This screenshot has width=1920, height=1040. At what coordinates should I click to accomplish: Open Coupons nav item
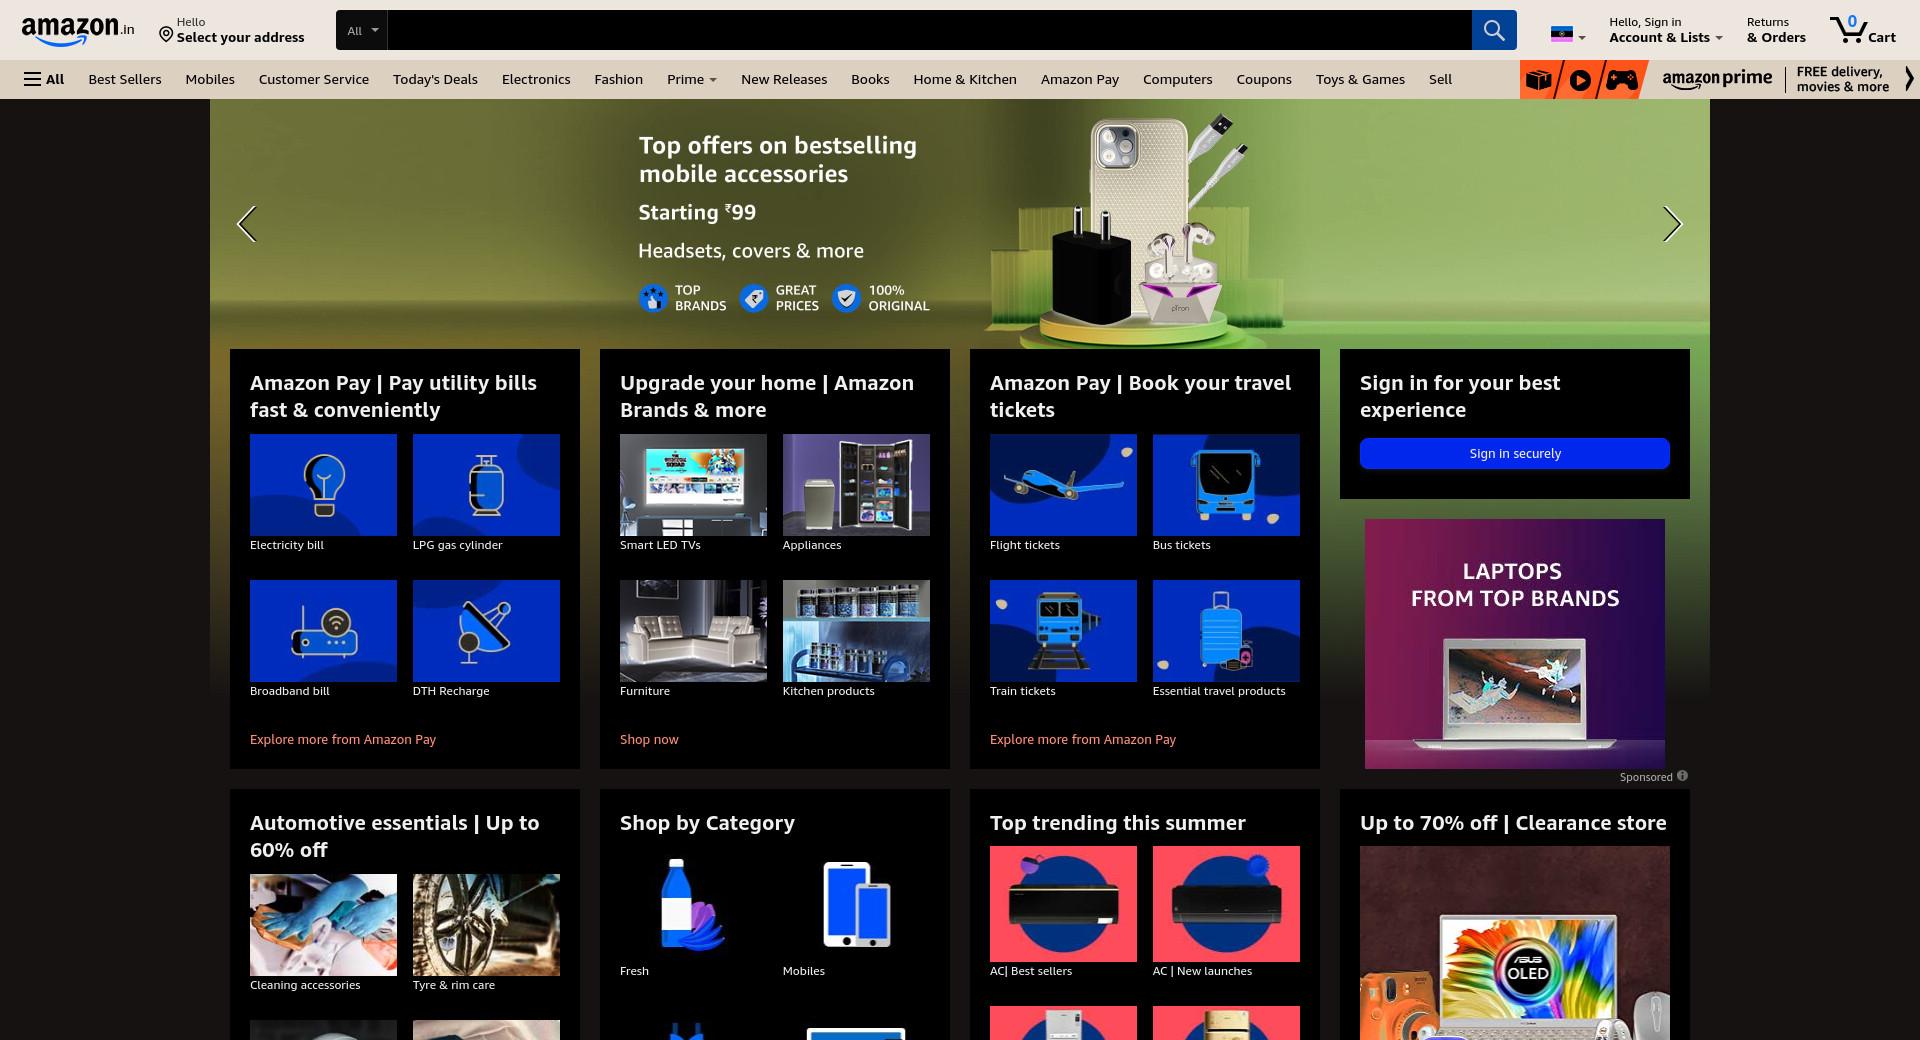pos(1264,79)
